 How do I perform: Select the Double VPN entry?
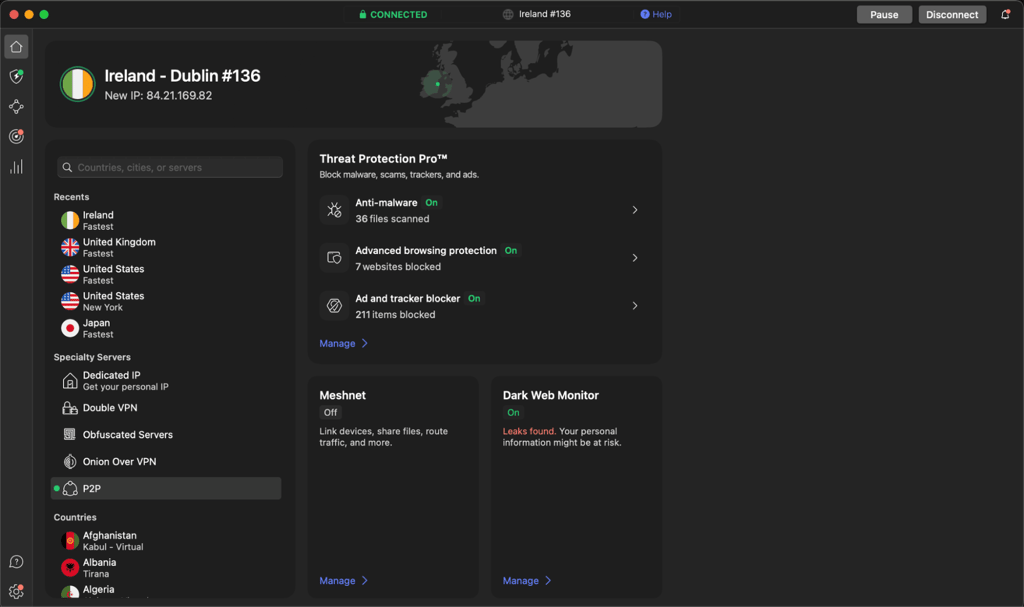pos(166,408)
